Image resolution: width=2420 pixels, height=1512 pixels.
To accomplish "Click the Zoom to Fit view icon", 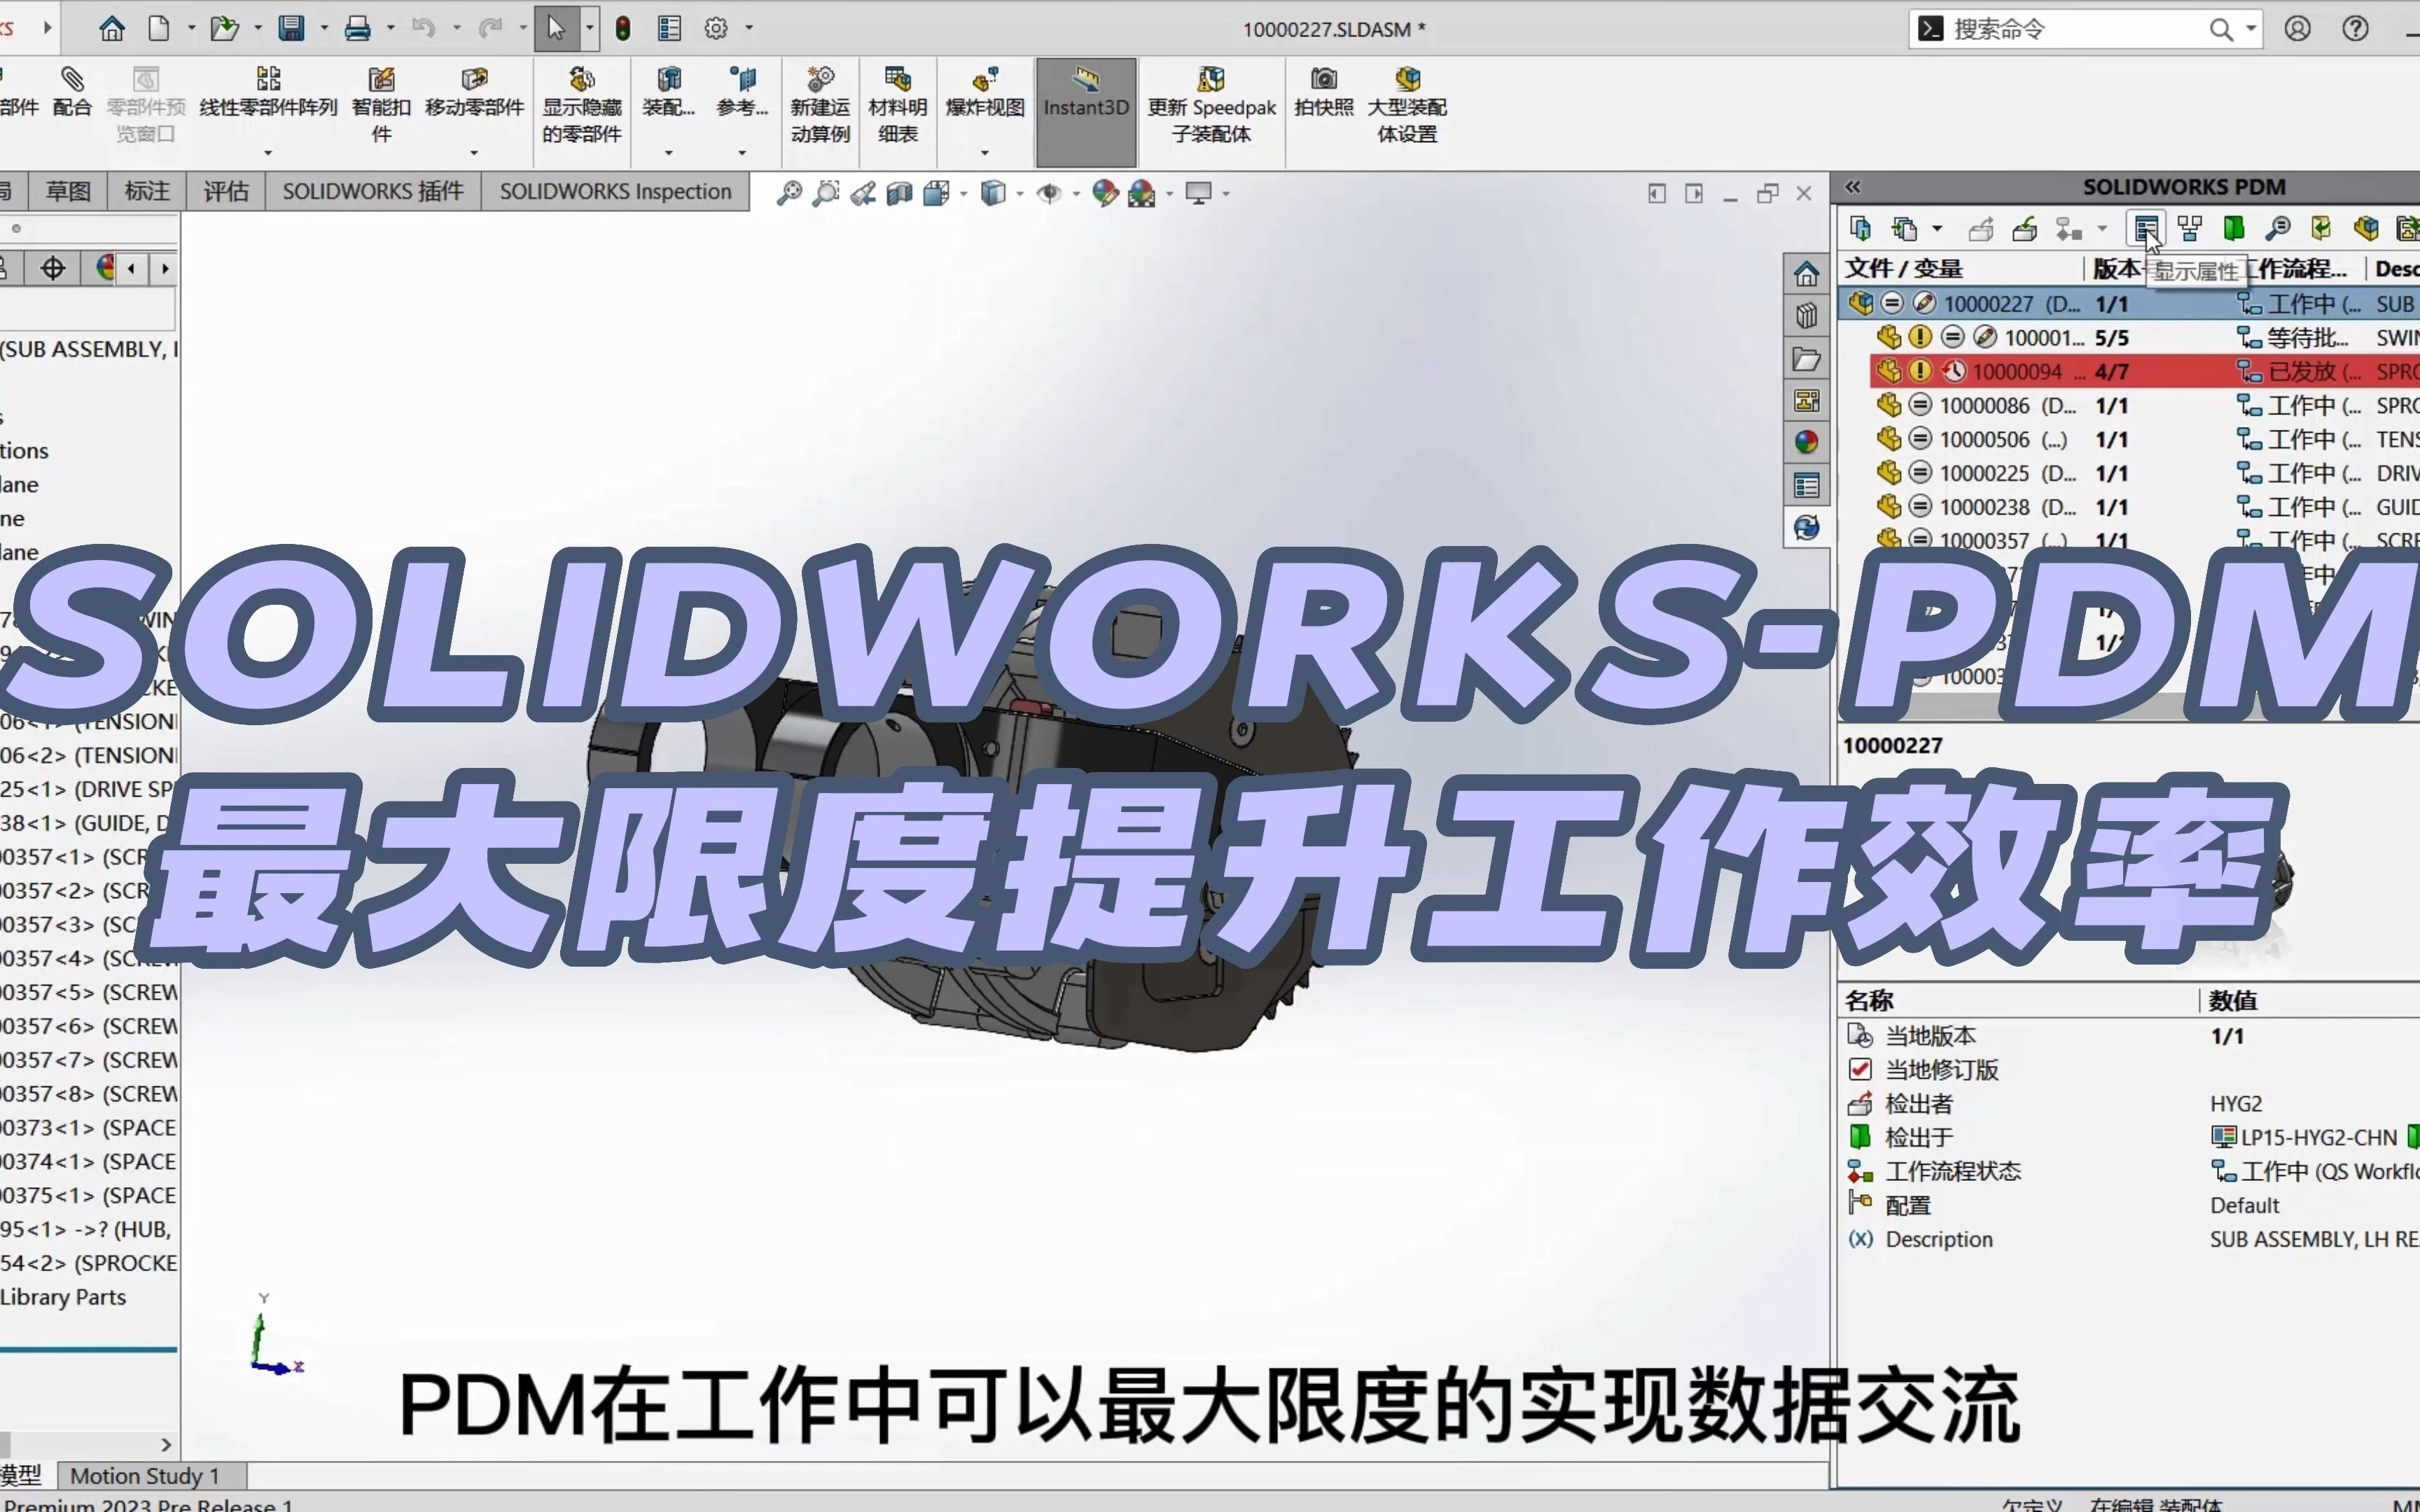I will click(789, 193).
